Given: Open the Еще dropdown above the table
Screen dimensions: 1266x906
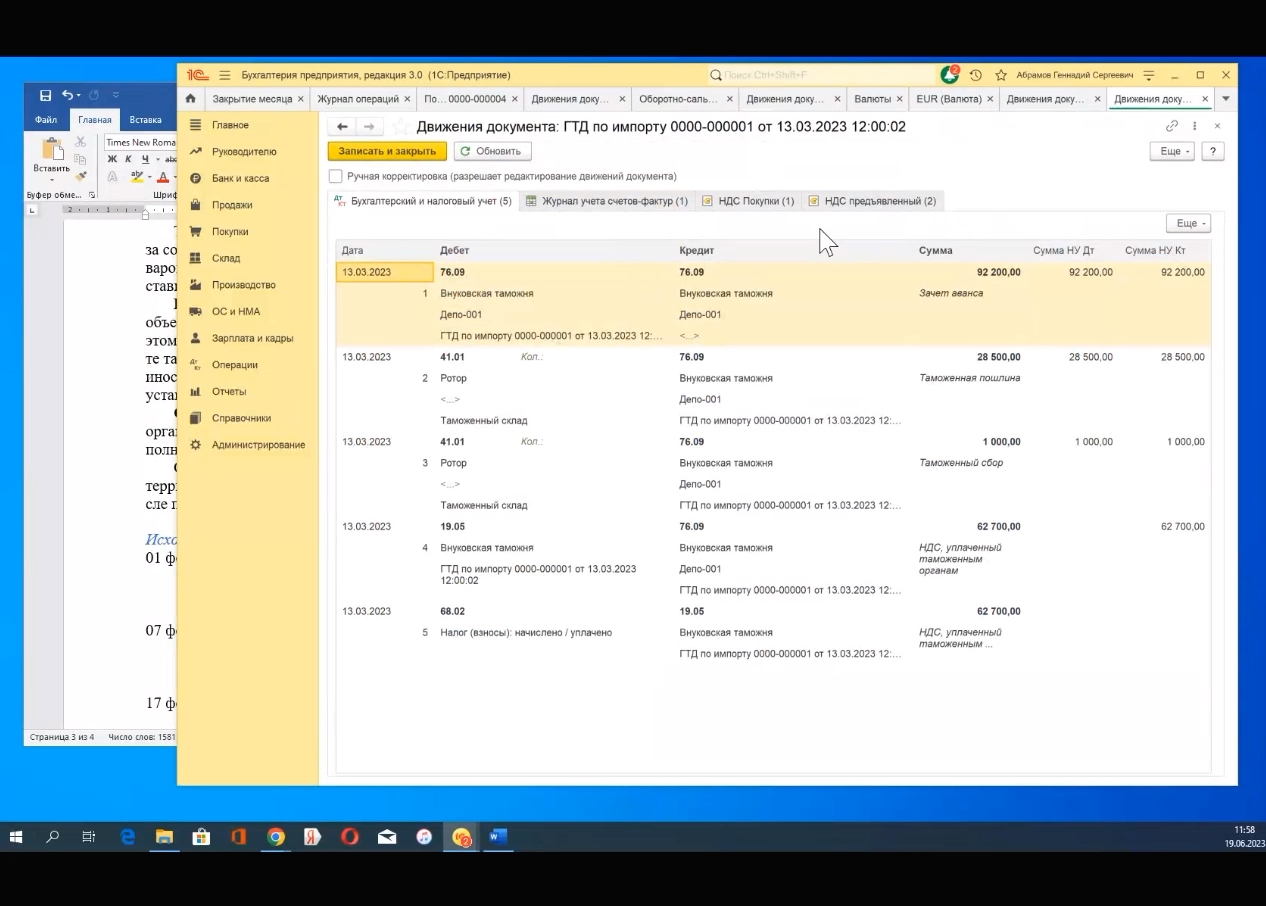Looking at the screenshot, I should click(x=1187, y=224).
